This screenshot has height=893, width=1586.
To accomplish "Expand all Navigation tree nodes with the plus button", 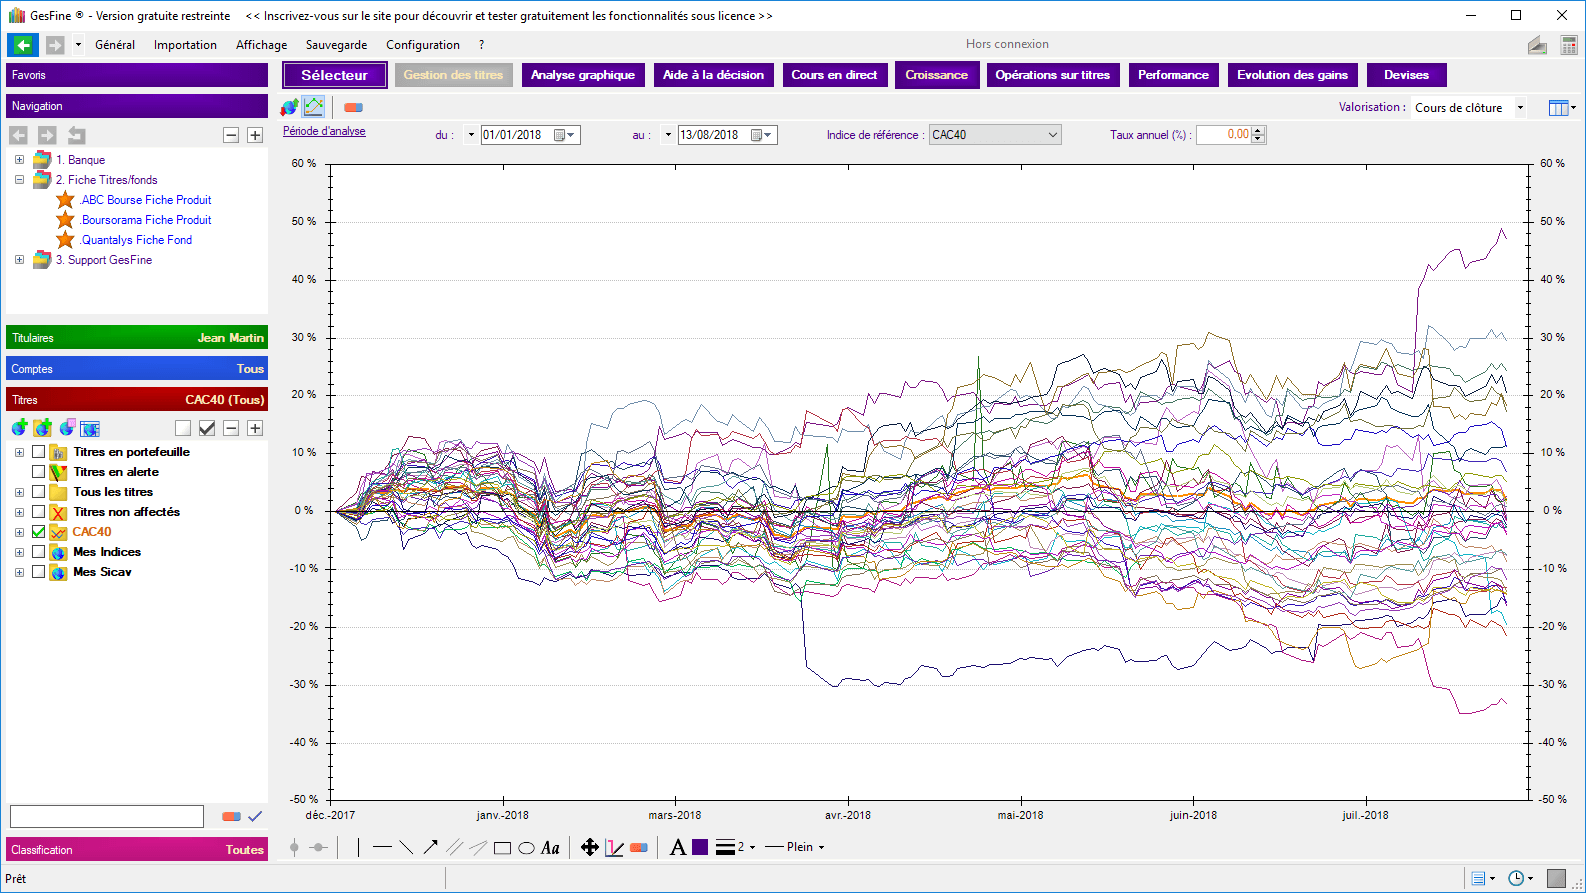I will (x=255, y=135).
